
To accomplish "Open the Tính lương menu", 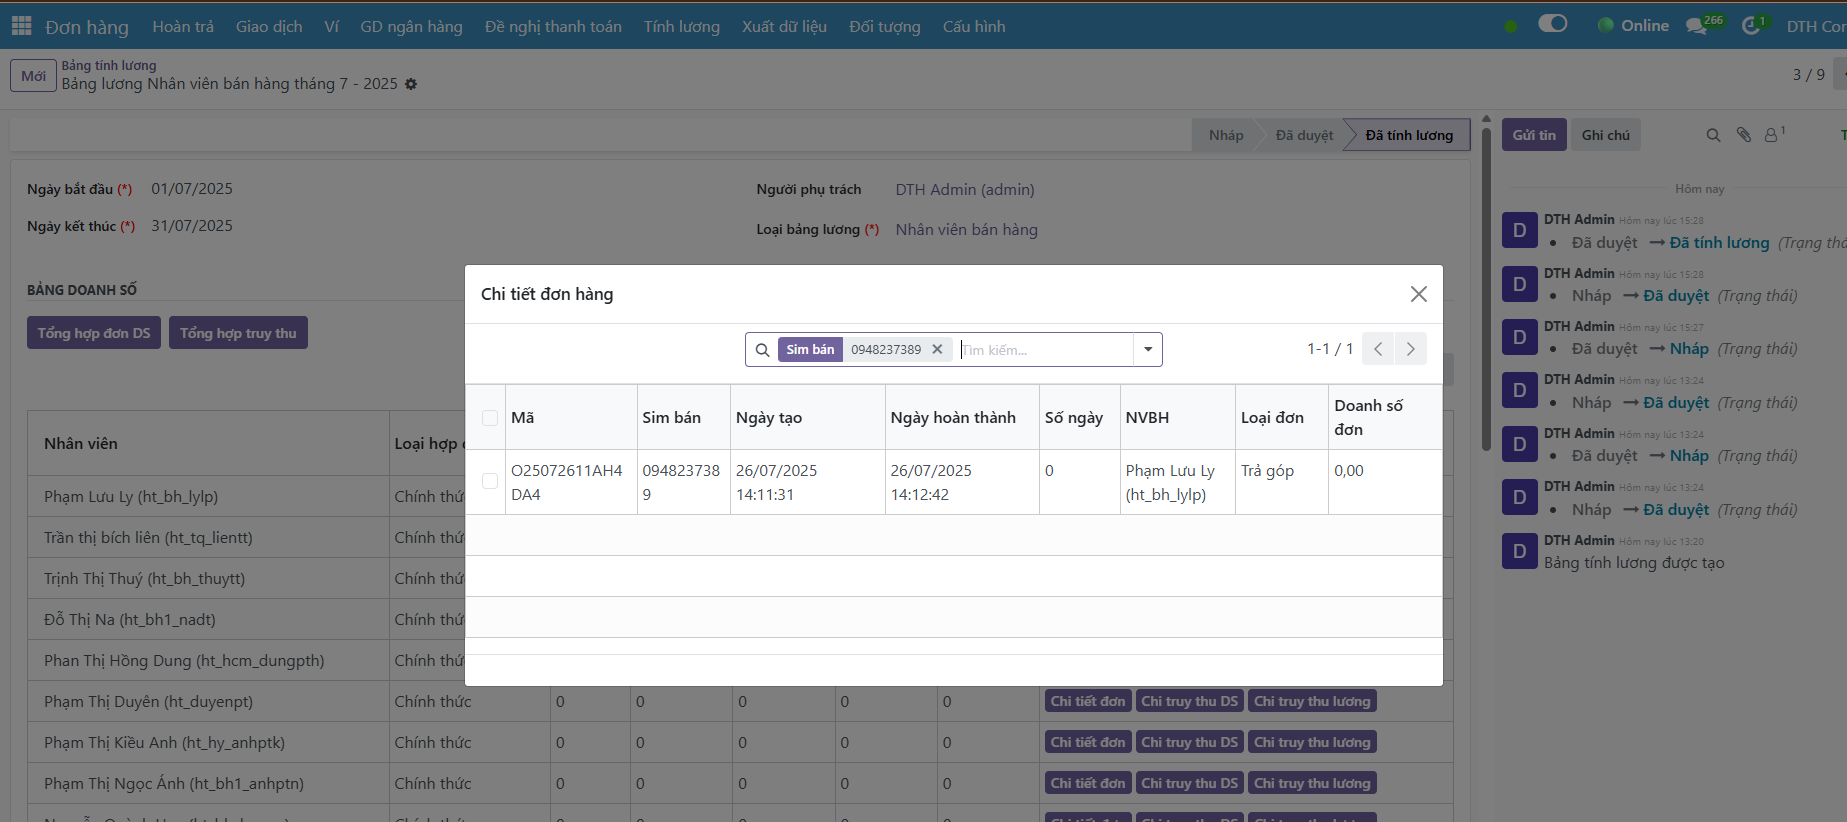I will coord(681,27).
